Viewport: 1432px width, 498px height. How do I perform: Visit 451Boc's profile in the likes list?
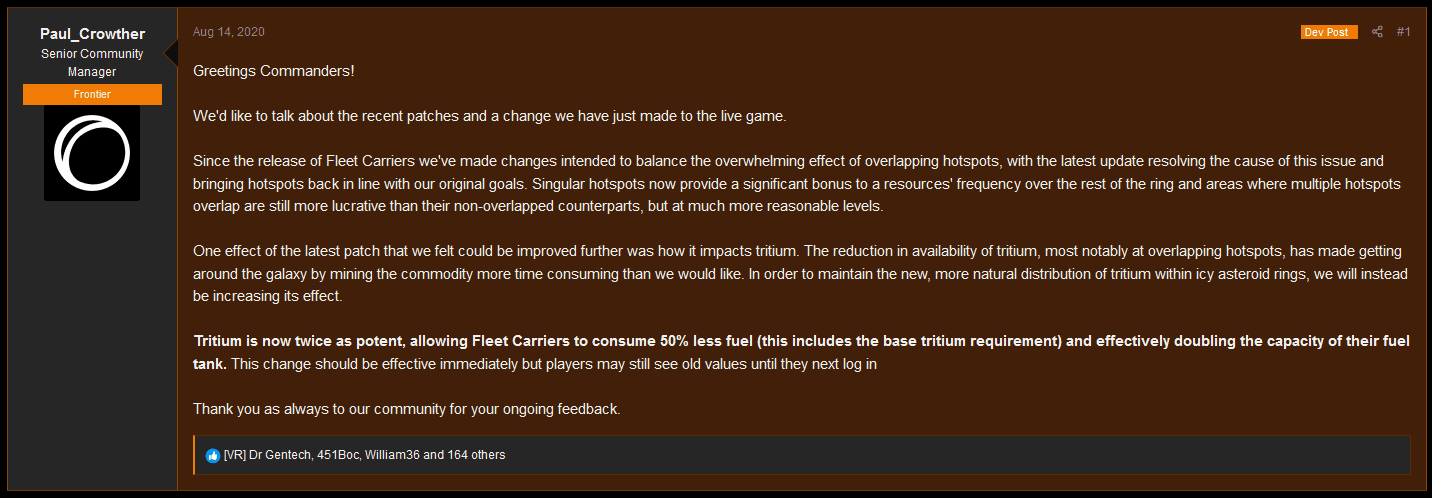pyautogui.click(x=337, y=455)
